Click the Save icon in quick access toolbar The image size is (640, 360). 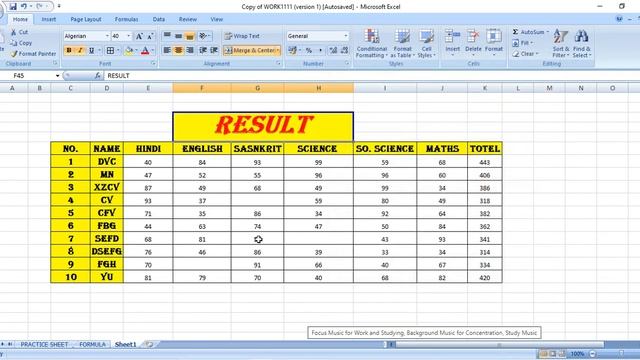click(13, 7)
